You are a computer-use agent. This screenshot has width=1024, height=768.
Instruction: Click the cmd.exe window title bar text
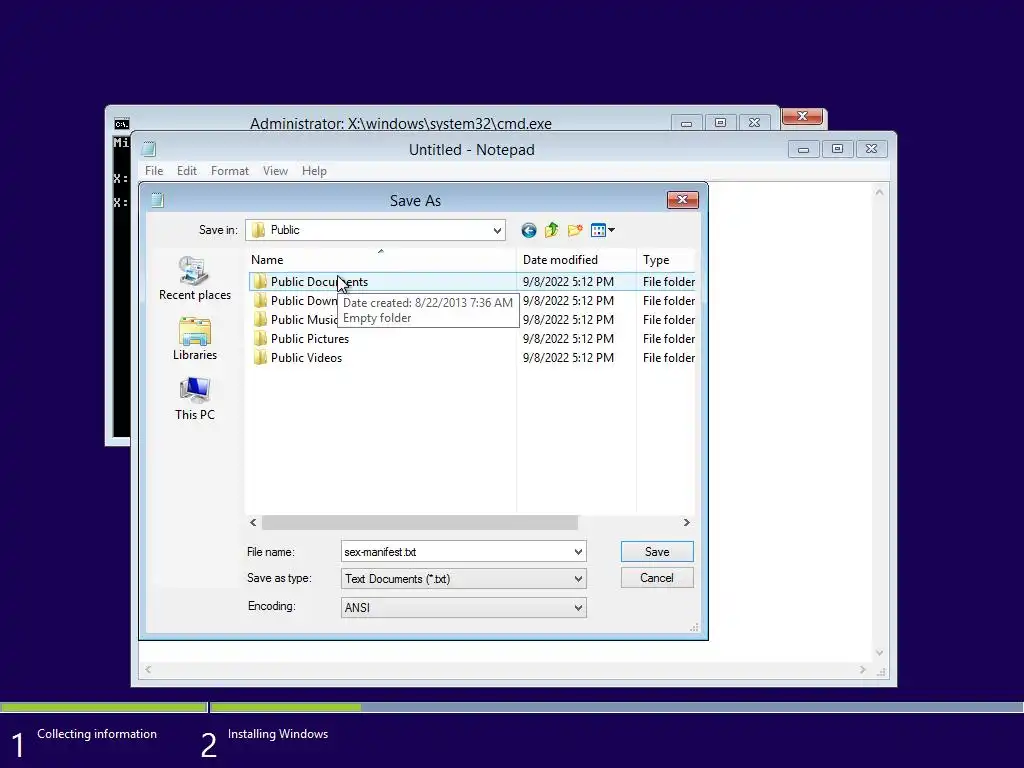[400, 123]
